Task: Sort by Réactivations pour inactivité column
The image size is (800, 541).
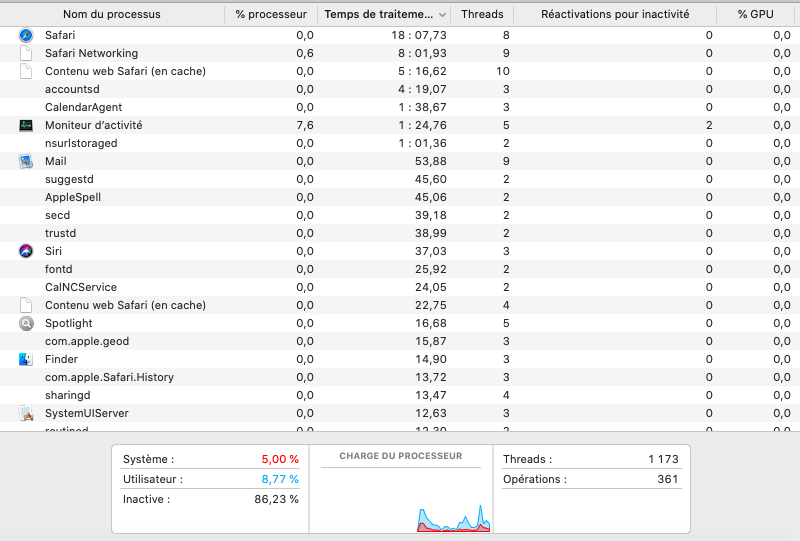Action: [615, 14]
